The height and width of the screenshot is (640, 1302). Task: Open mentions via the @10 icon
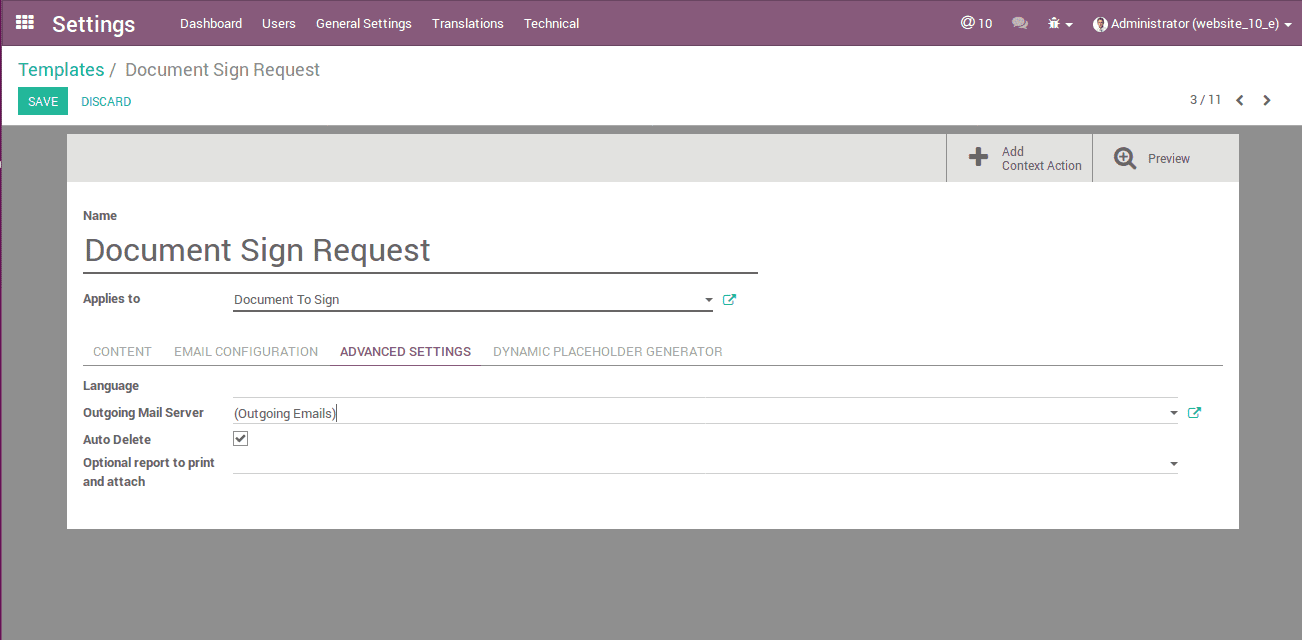coord(976,22)
